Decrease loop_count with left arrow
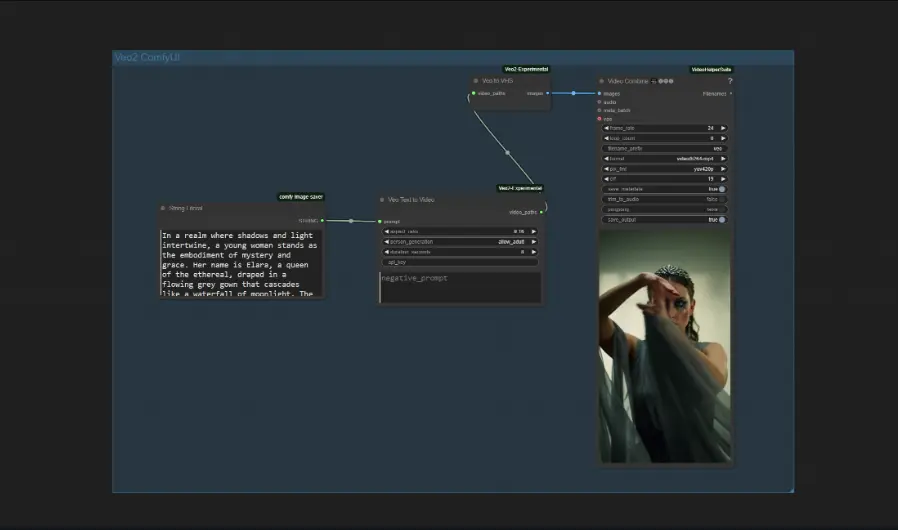Screen dimensions: 898x530 (606, 138)
